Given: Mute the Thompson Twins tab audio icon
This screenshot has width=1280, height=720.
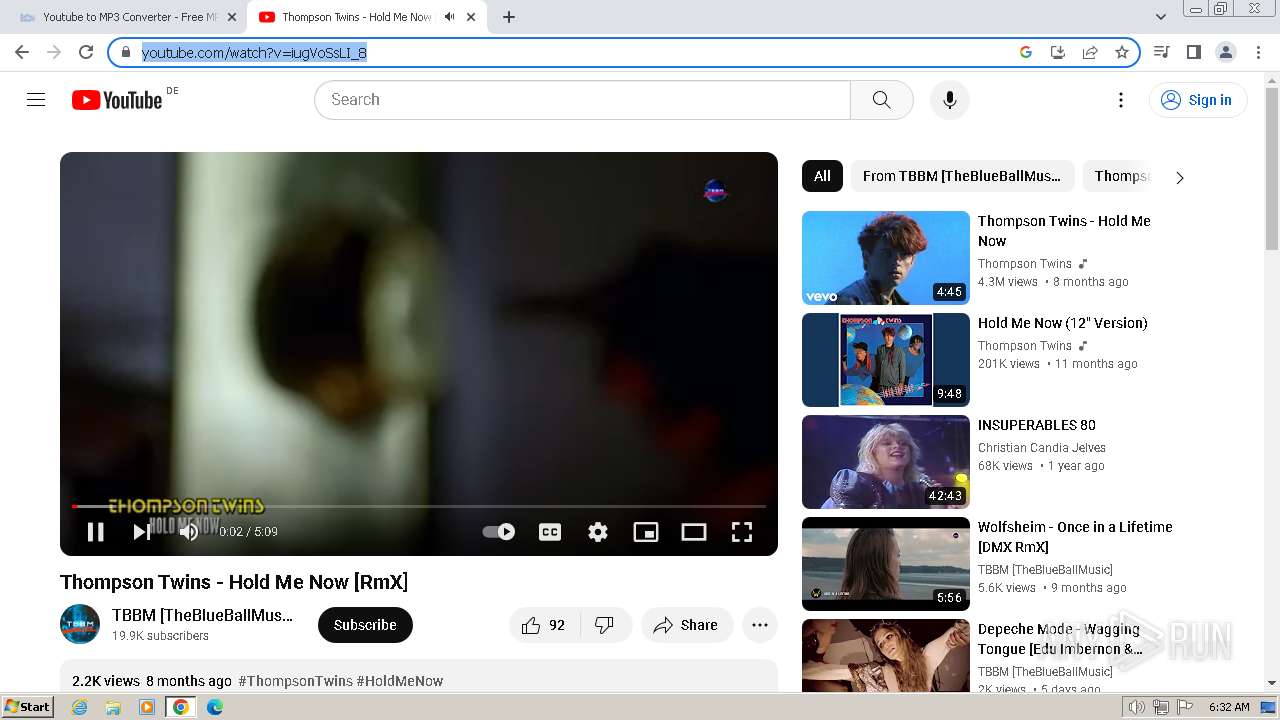Looking at the screenshot, I should coord(450,17).
